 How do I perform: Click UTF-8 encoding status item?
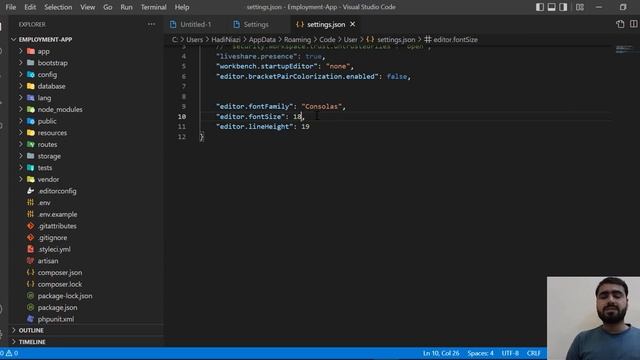point(510,353)
